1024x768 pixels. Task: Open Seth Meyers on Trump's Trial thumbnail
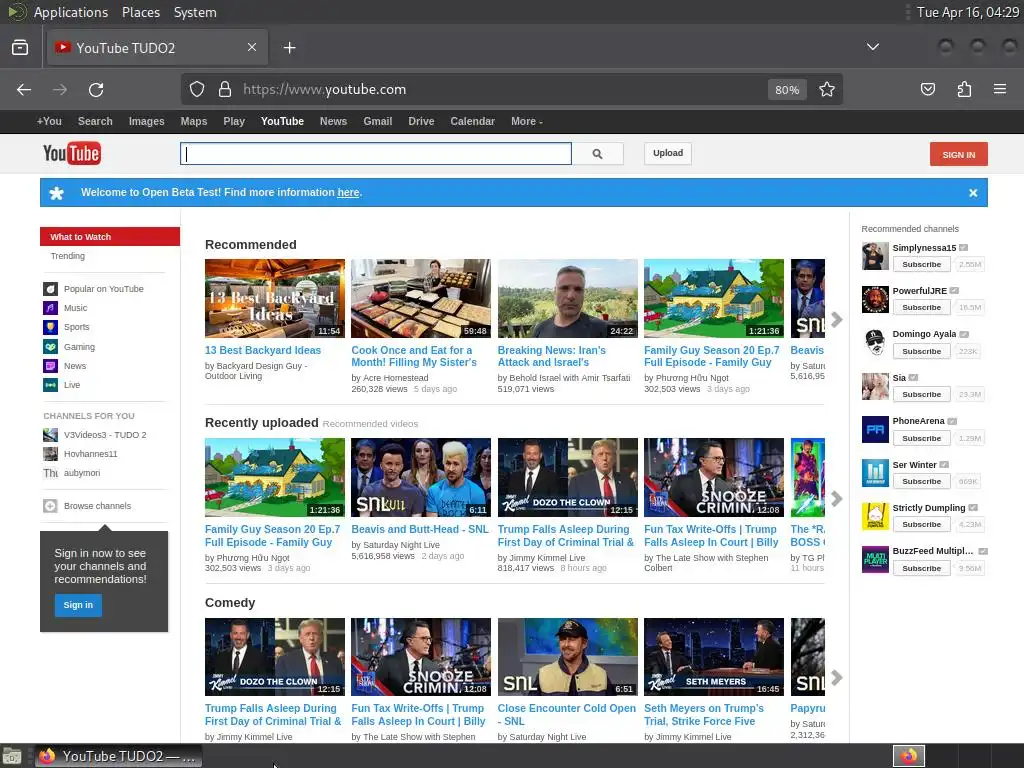714,657
